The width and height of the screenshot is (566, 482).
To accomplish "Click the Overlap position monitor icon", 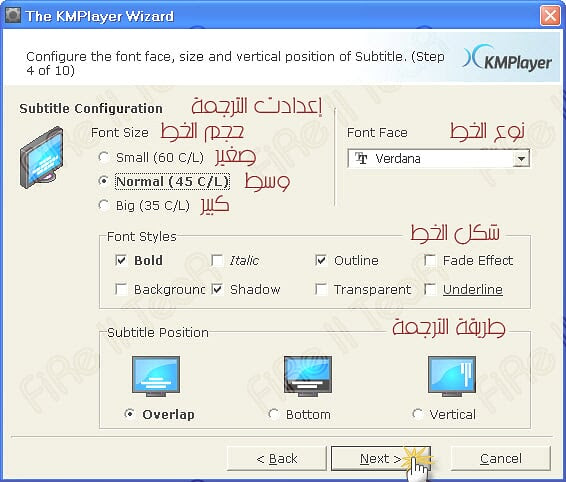I will pos(156,377).
